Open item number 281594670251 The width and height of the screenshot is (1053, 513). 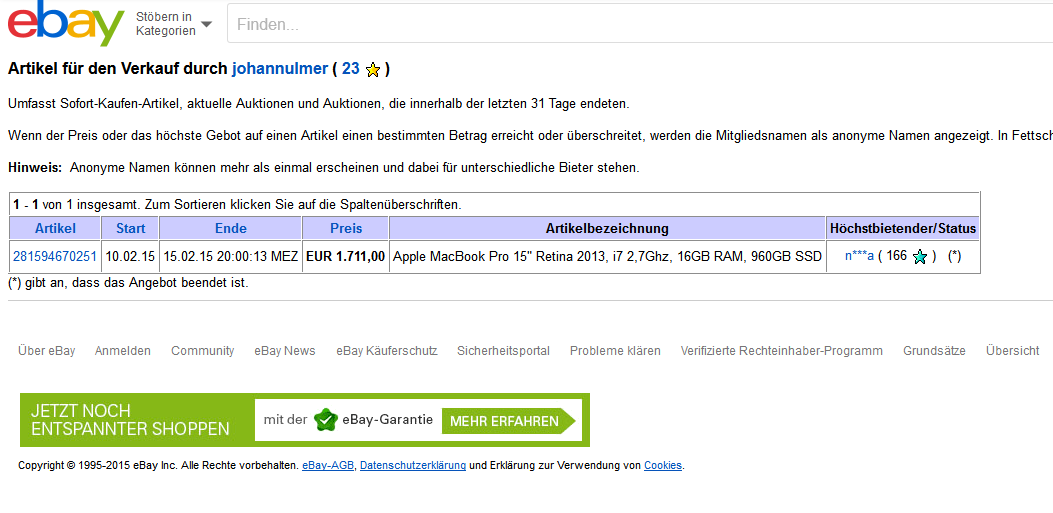click(55, 257)
